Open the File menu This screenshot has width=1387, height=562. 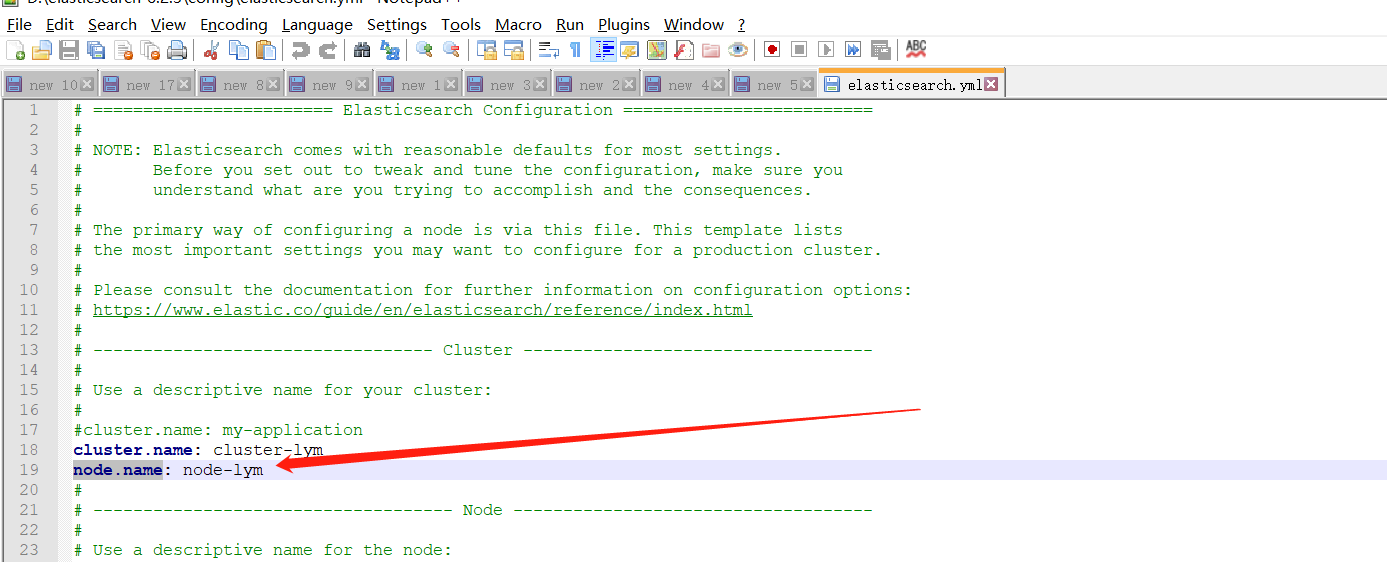(19, 24)
